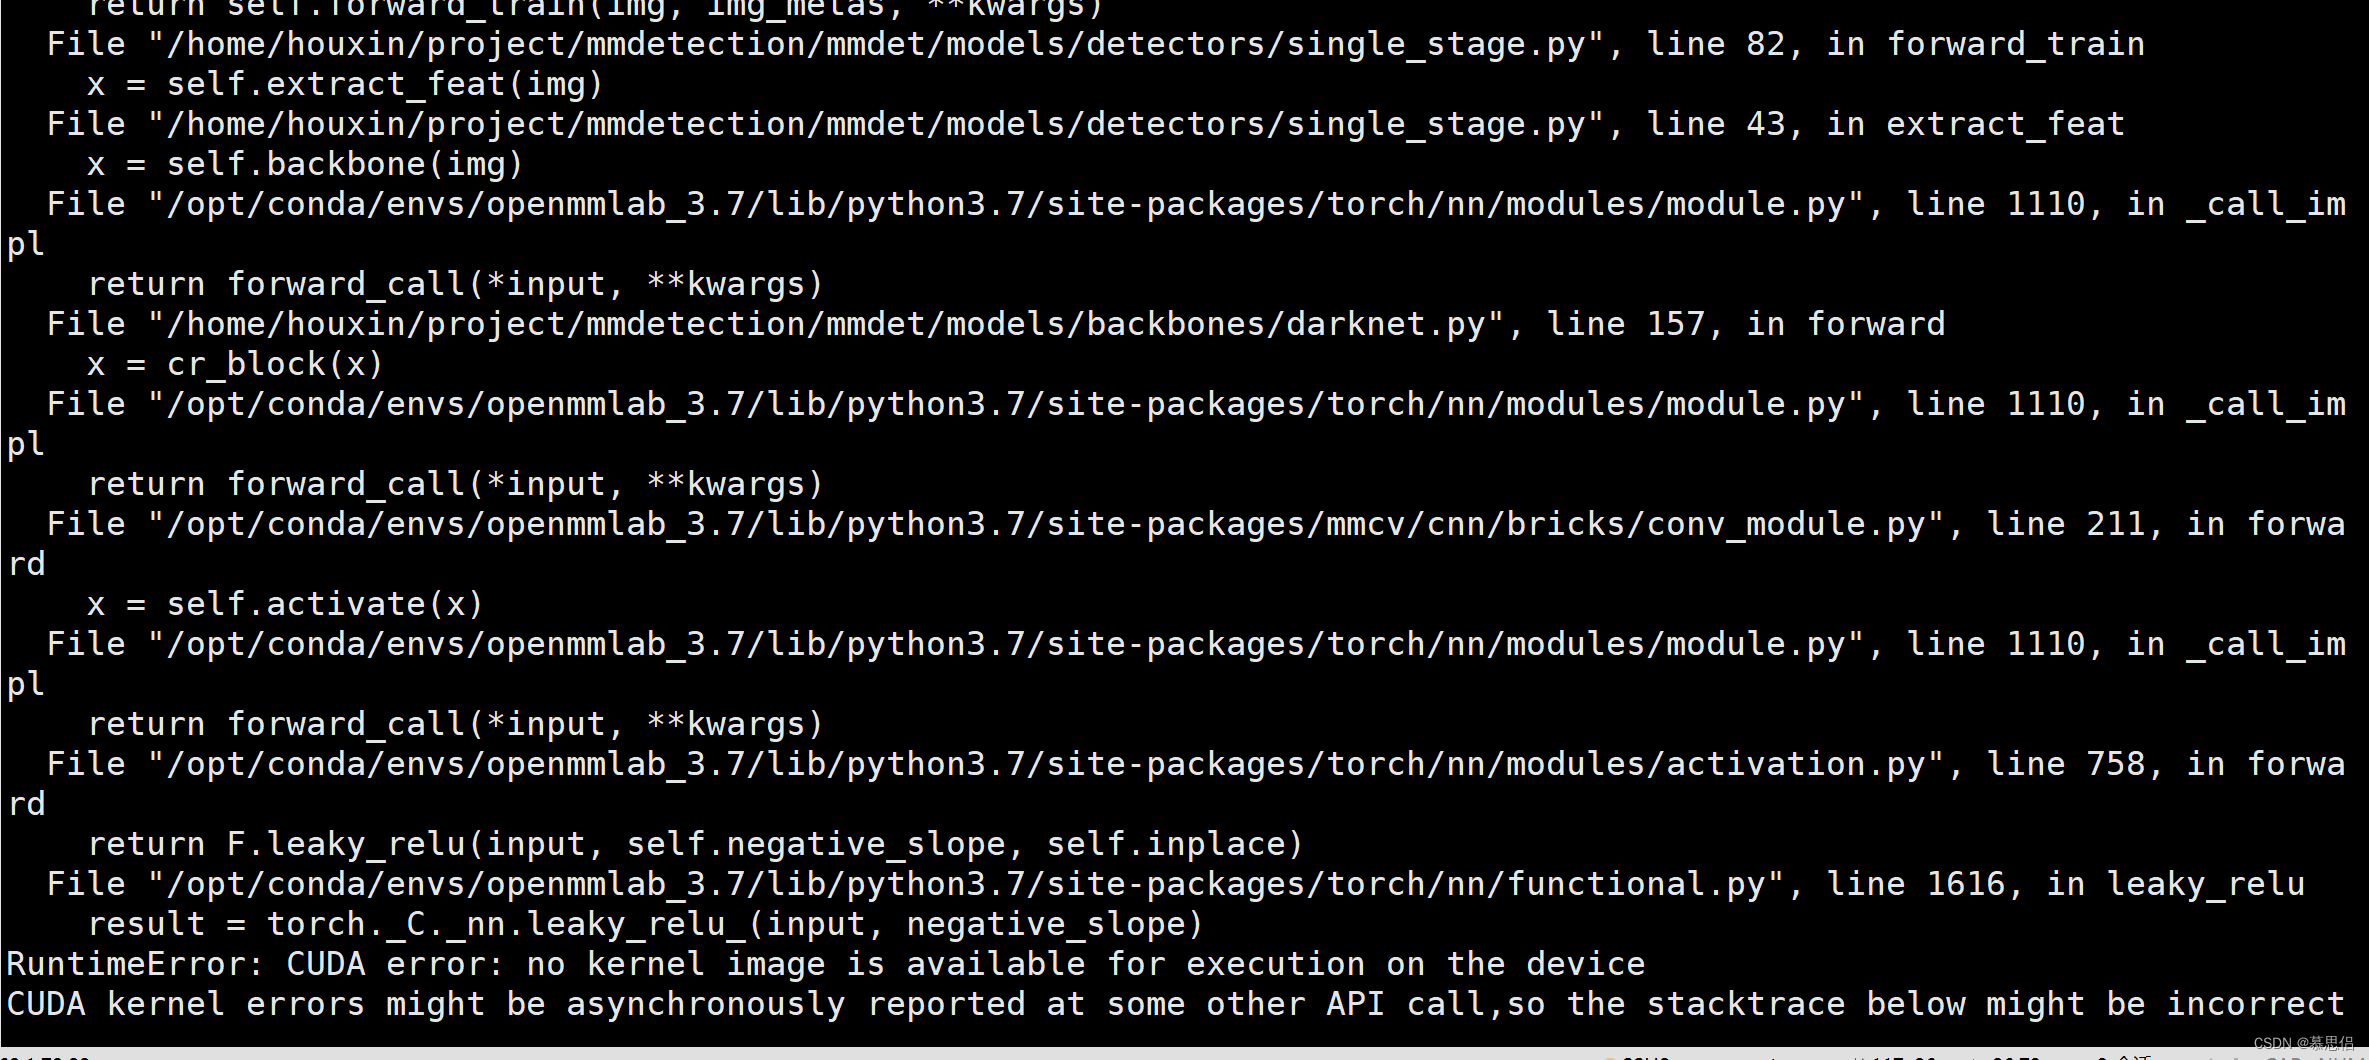The height and width of the screenshot is (1060, 2369).
Task: Click the 'result = torch._C._nn.leaky_relu_' line
Action: pyautogui.click(x=645, y=925)
